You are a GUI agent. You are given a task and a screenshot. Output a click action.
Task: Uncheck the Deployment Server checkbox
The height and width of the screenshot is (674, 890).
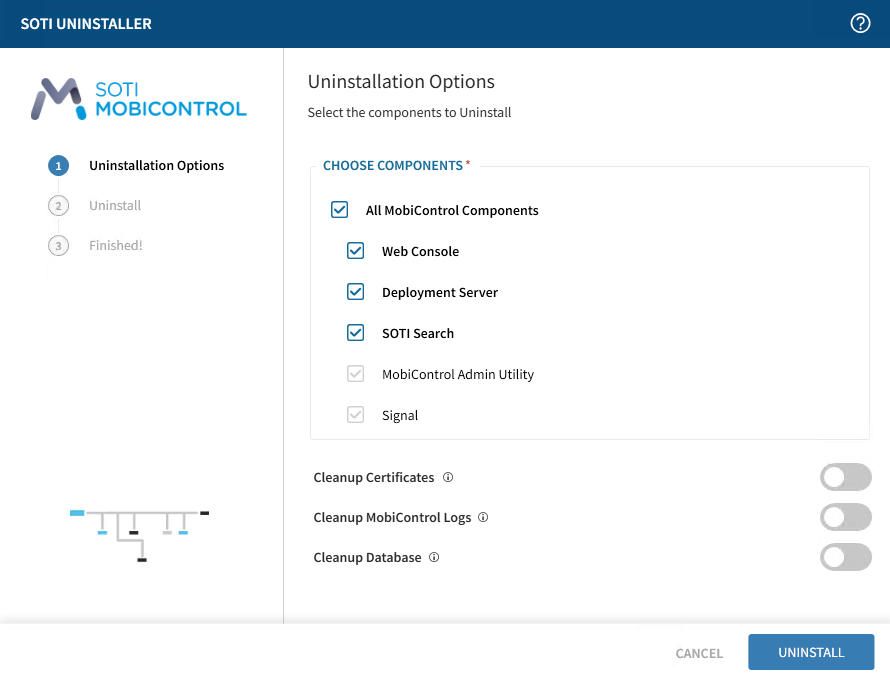[x=355, y=292]
